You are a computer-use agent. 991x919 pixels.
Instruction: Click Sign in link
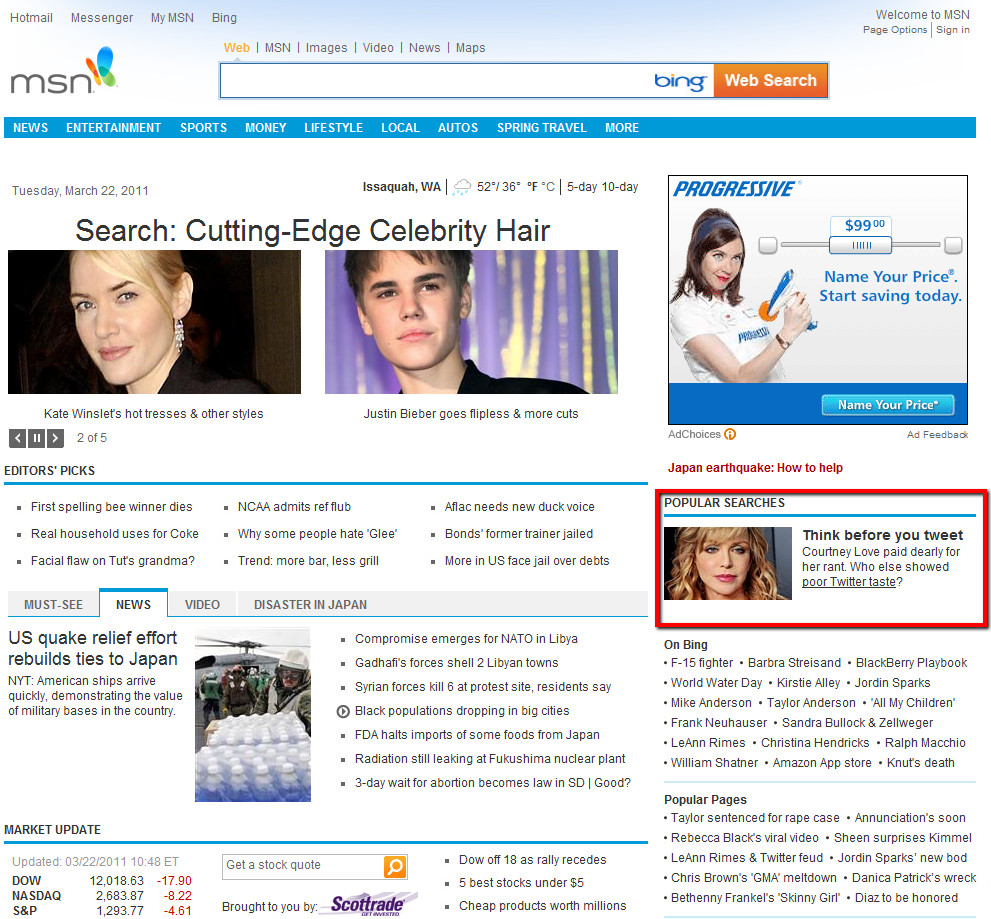pos(952,30)
